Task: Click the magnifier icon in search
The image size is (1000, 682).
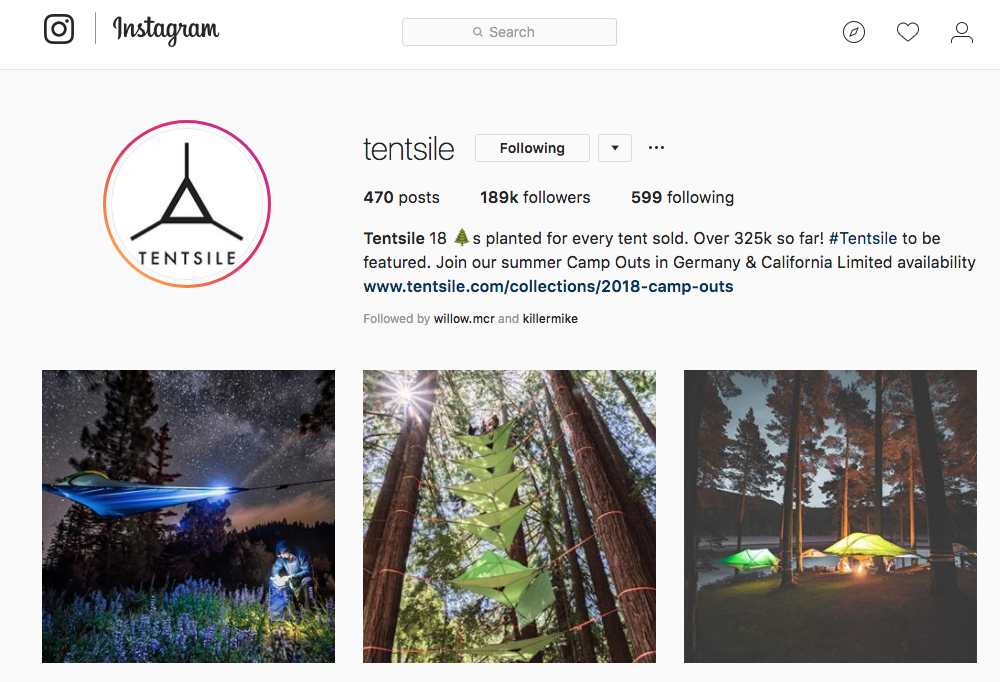Action: coord(478,32)
